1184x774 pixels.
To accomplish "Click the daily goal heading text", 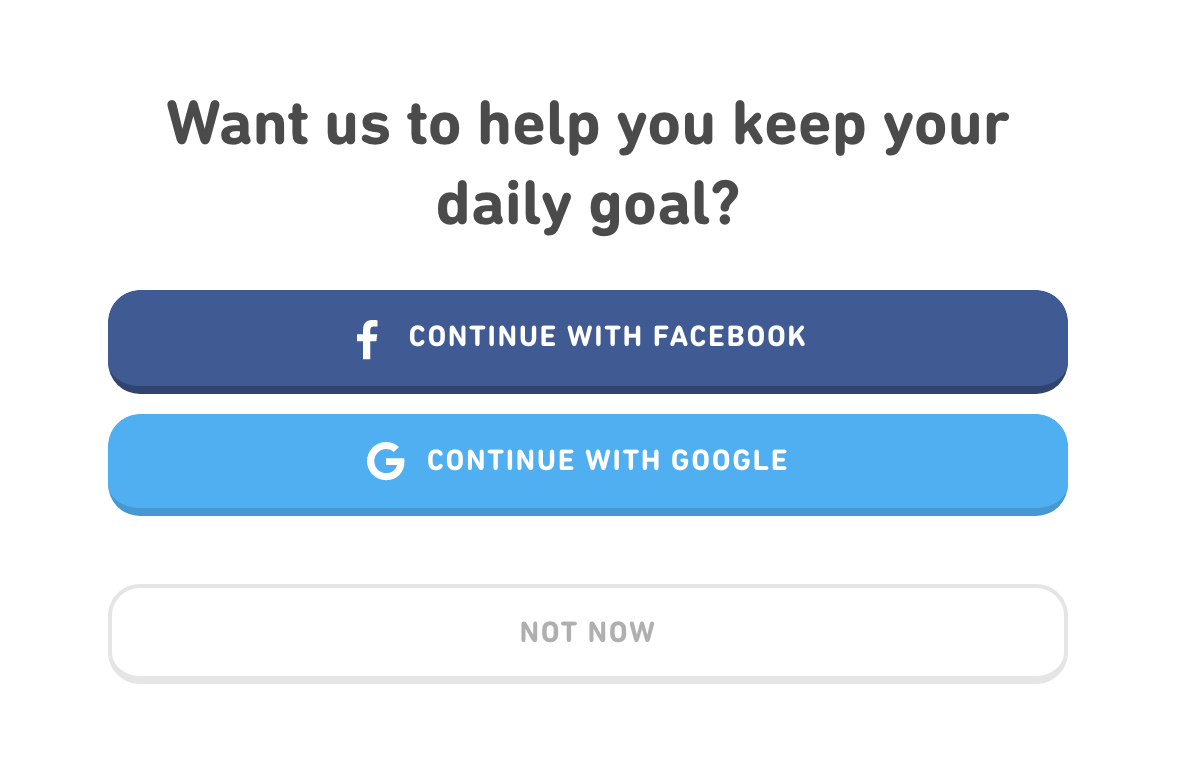I will coord(587,163).
